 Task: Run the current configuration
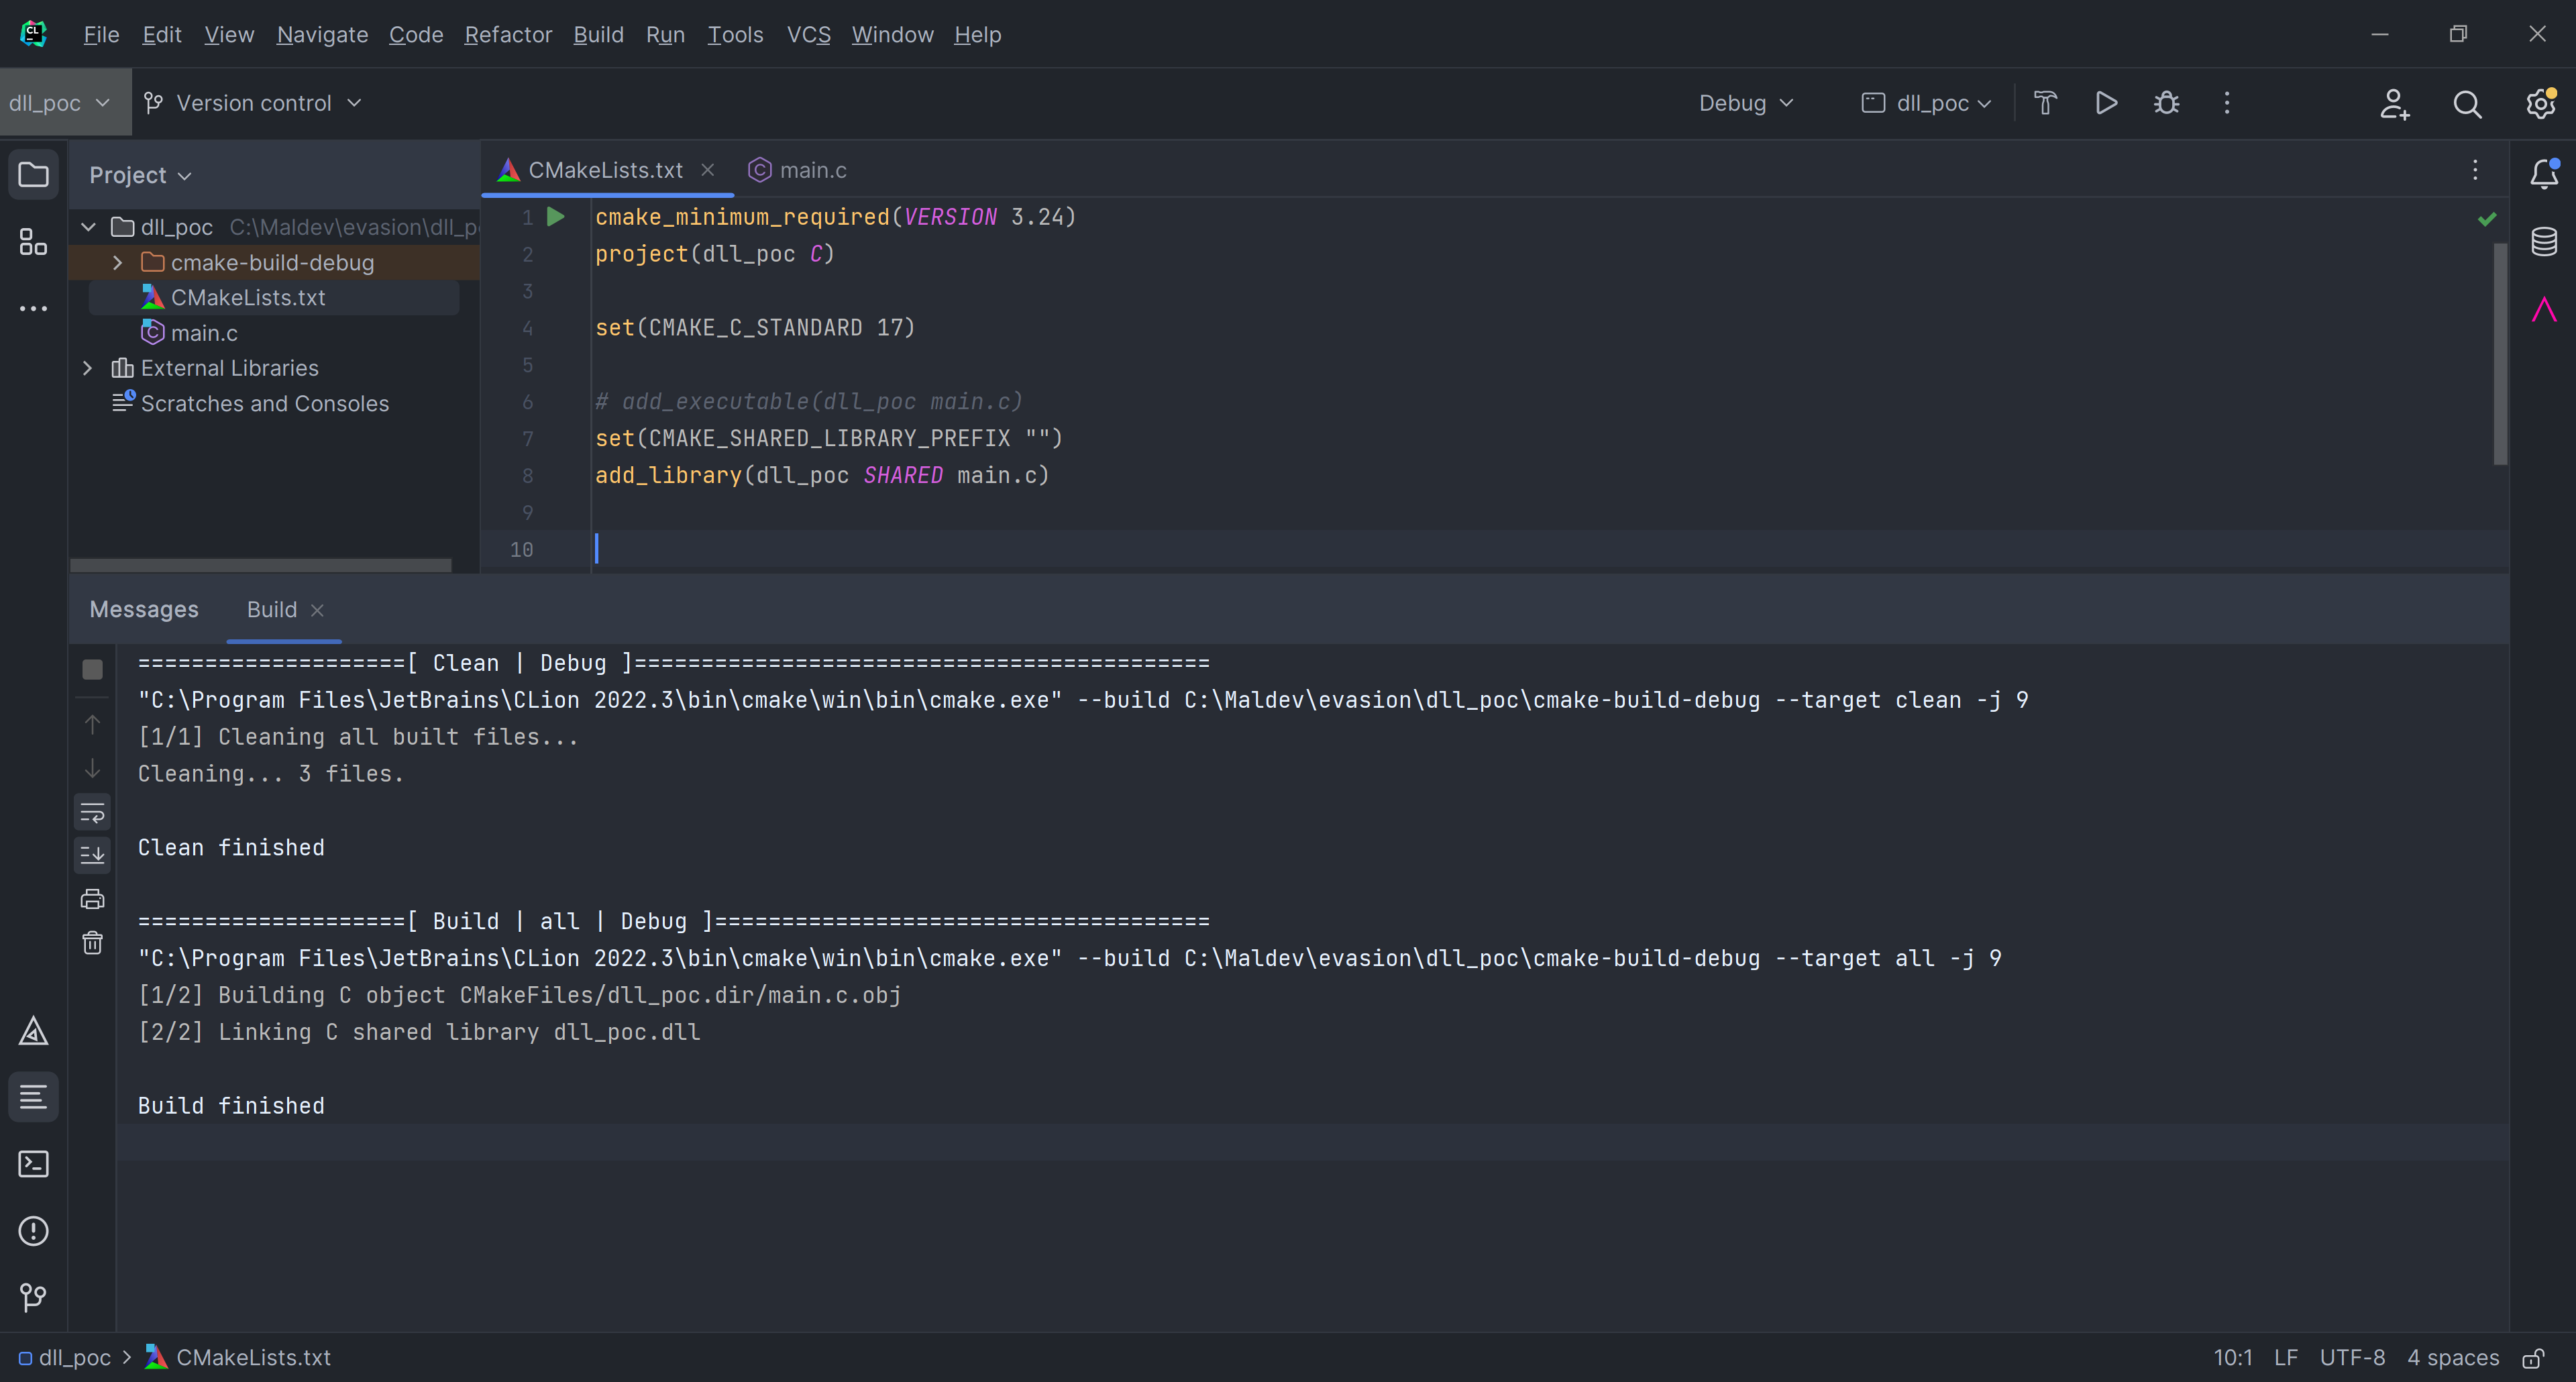click(2105, 103)
